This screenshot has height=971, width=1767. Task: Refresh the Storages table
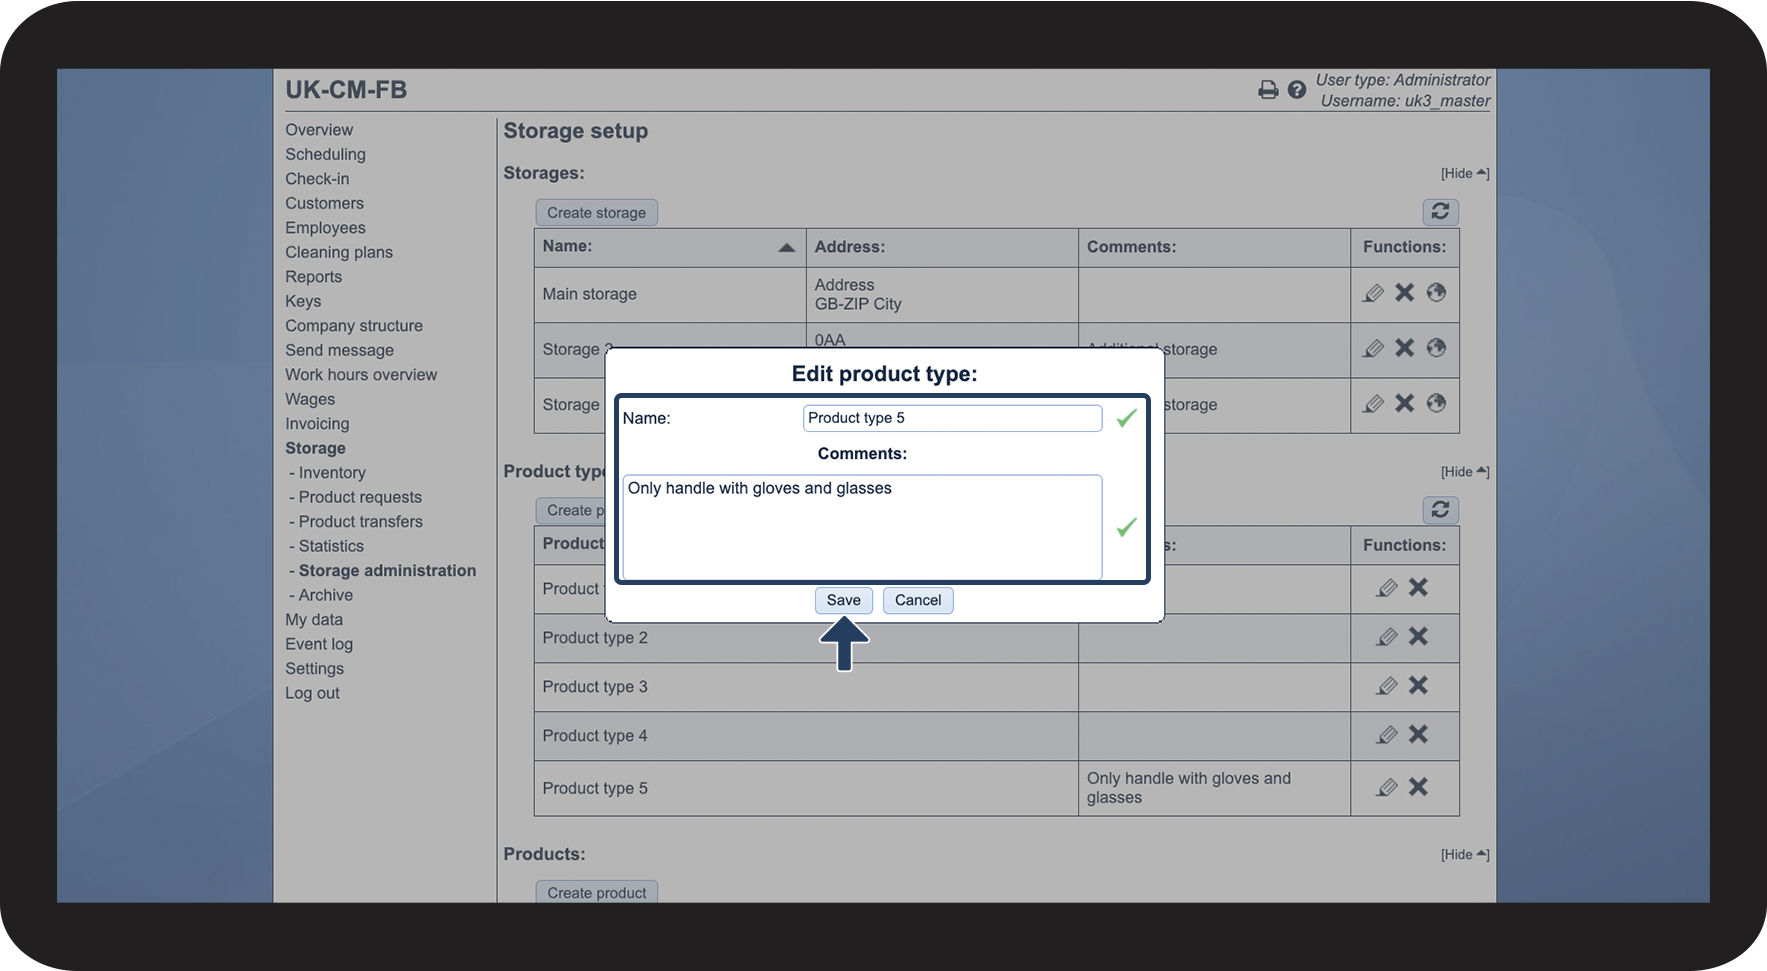(x=1440, y=212)
